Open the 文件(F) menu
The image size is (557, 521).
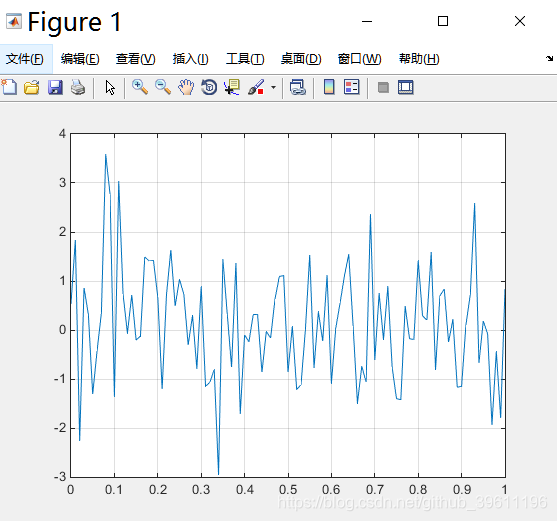coord(25,59)
